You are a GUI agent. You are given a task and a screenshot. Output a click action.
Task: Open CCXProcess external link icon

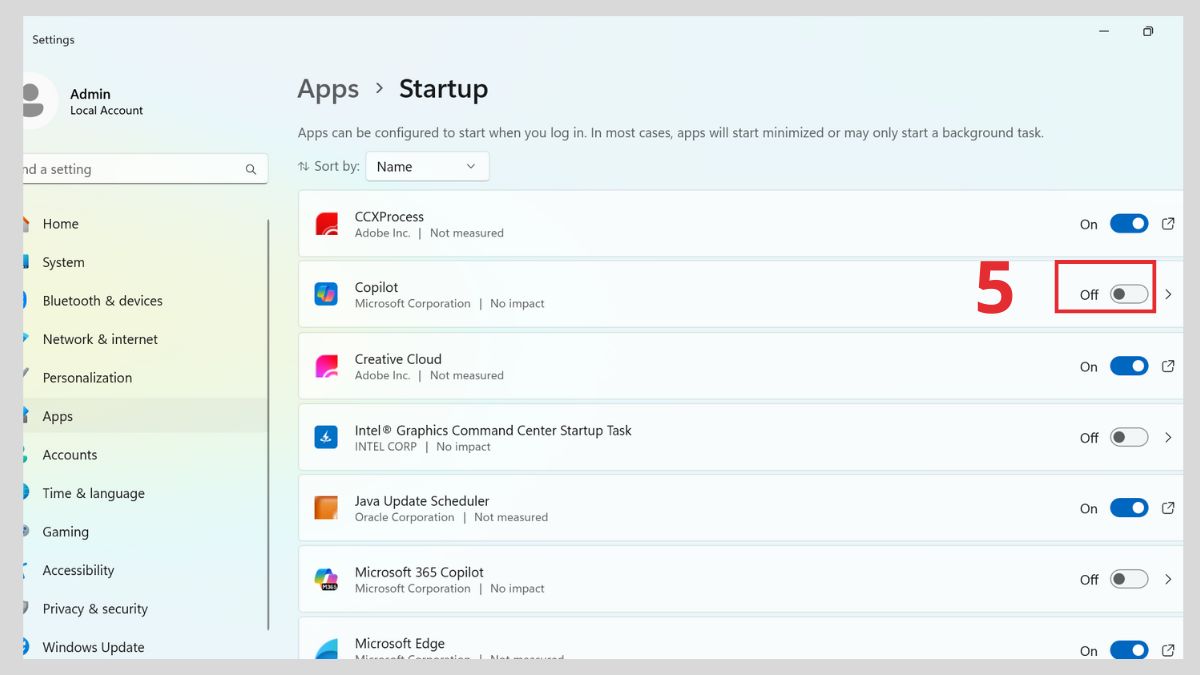coord(1168,224)
